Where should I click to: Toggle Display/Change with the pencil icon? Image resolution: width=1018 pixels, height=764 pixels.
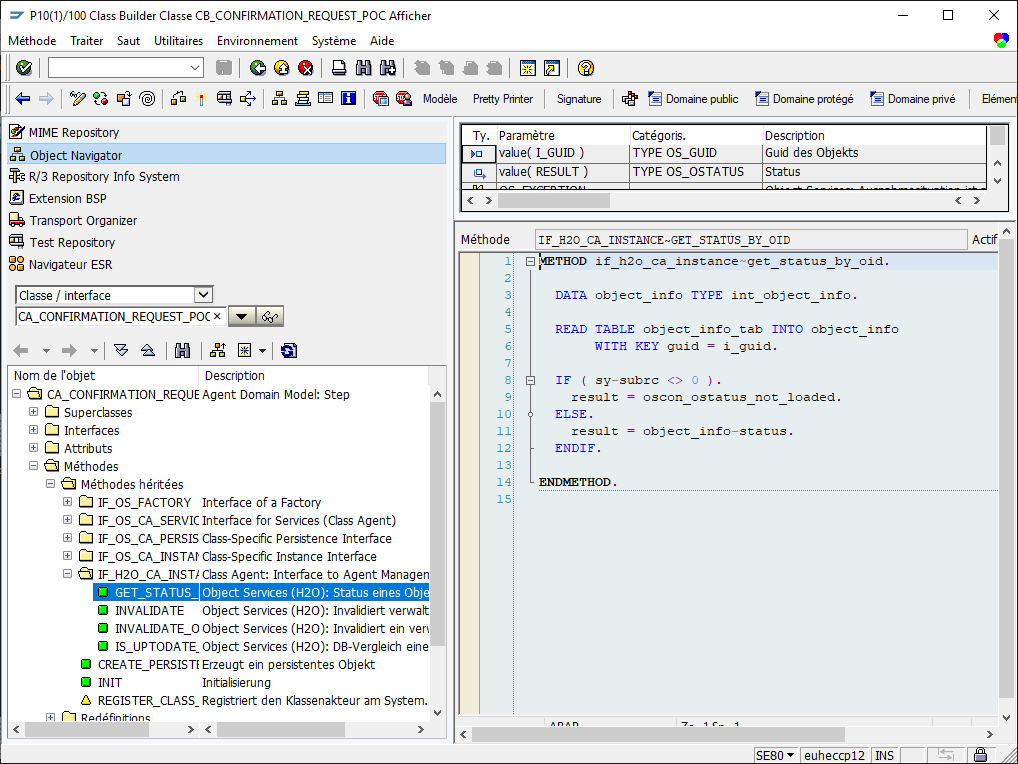(78, 99)
